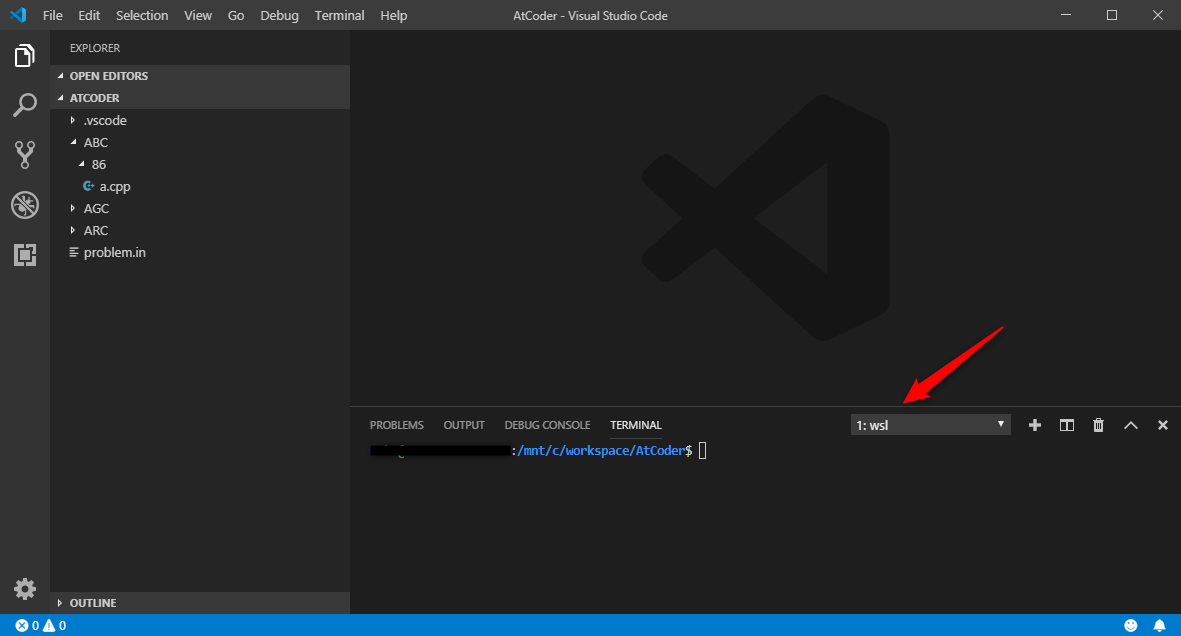The width and height of the screenshot is (1181, 636).
Task: Open the File menu
Action: [x=53, y=15]
